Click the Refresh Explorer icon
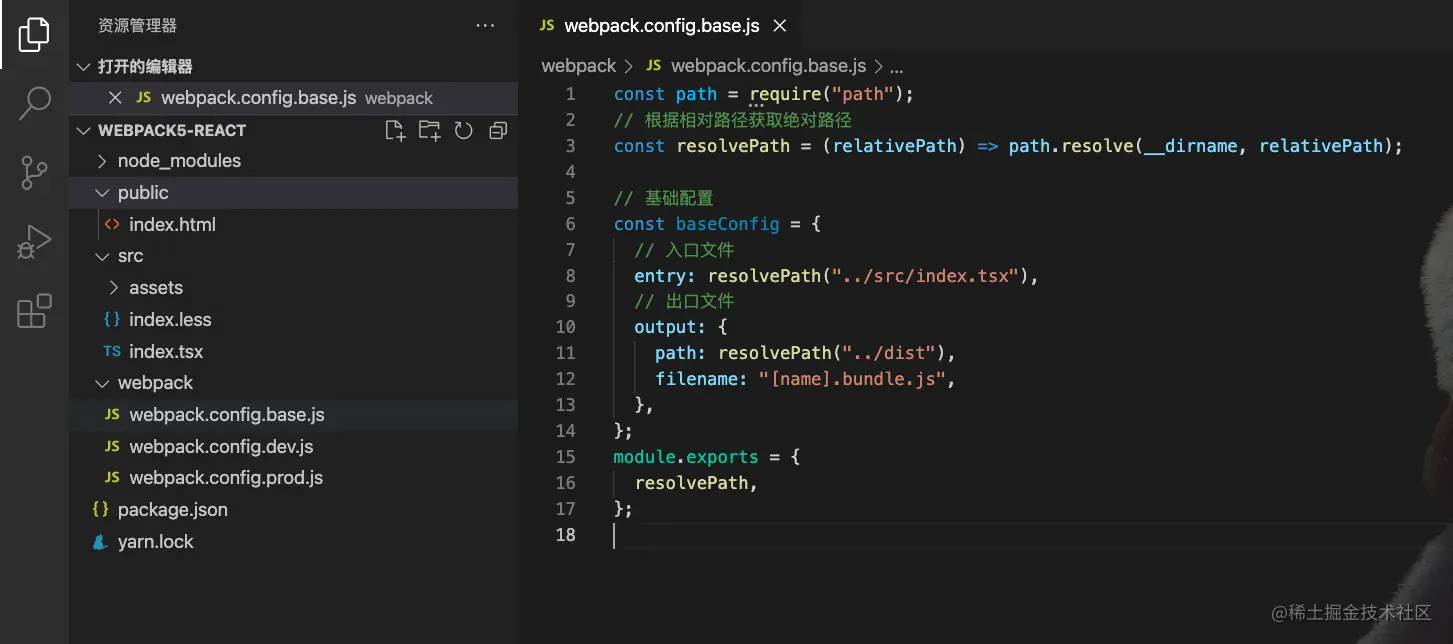 pyautogui.click(x=464, y=131)
